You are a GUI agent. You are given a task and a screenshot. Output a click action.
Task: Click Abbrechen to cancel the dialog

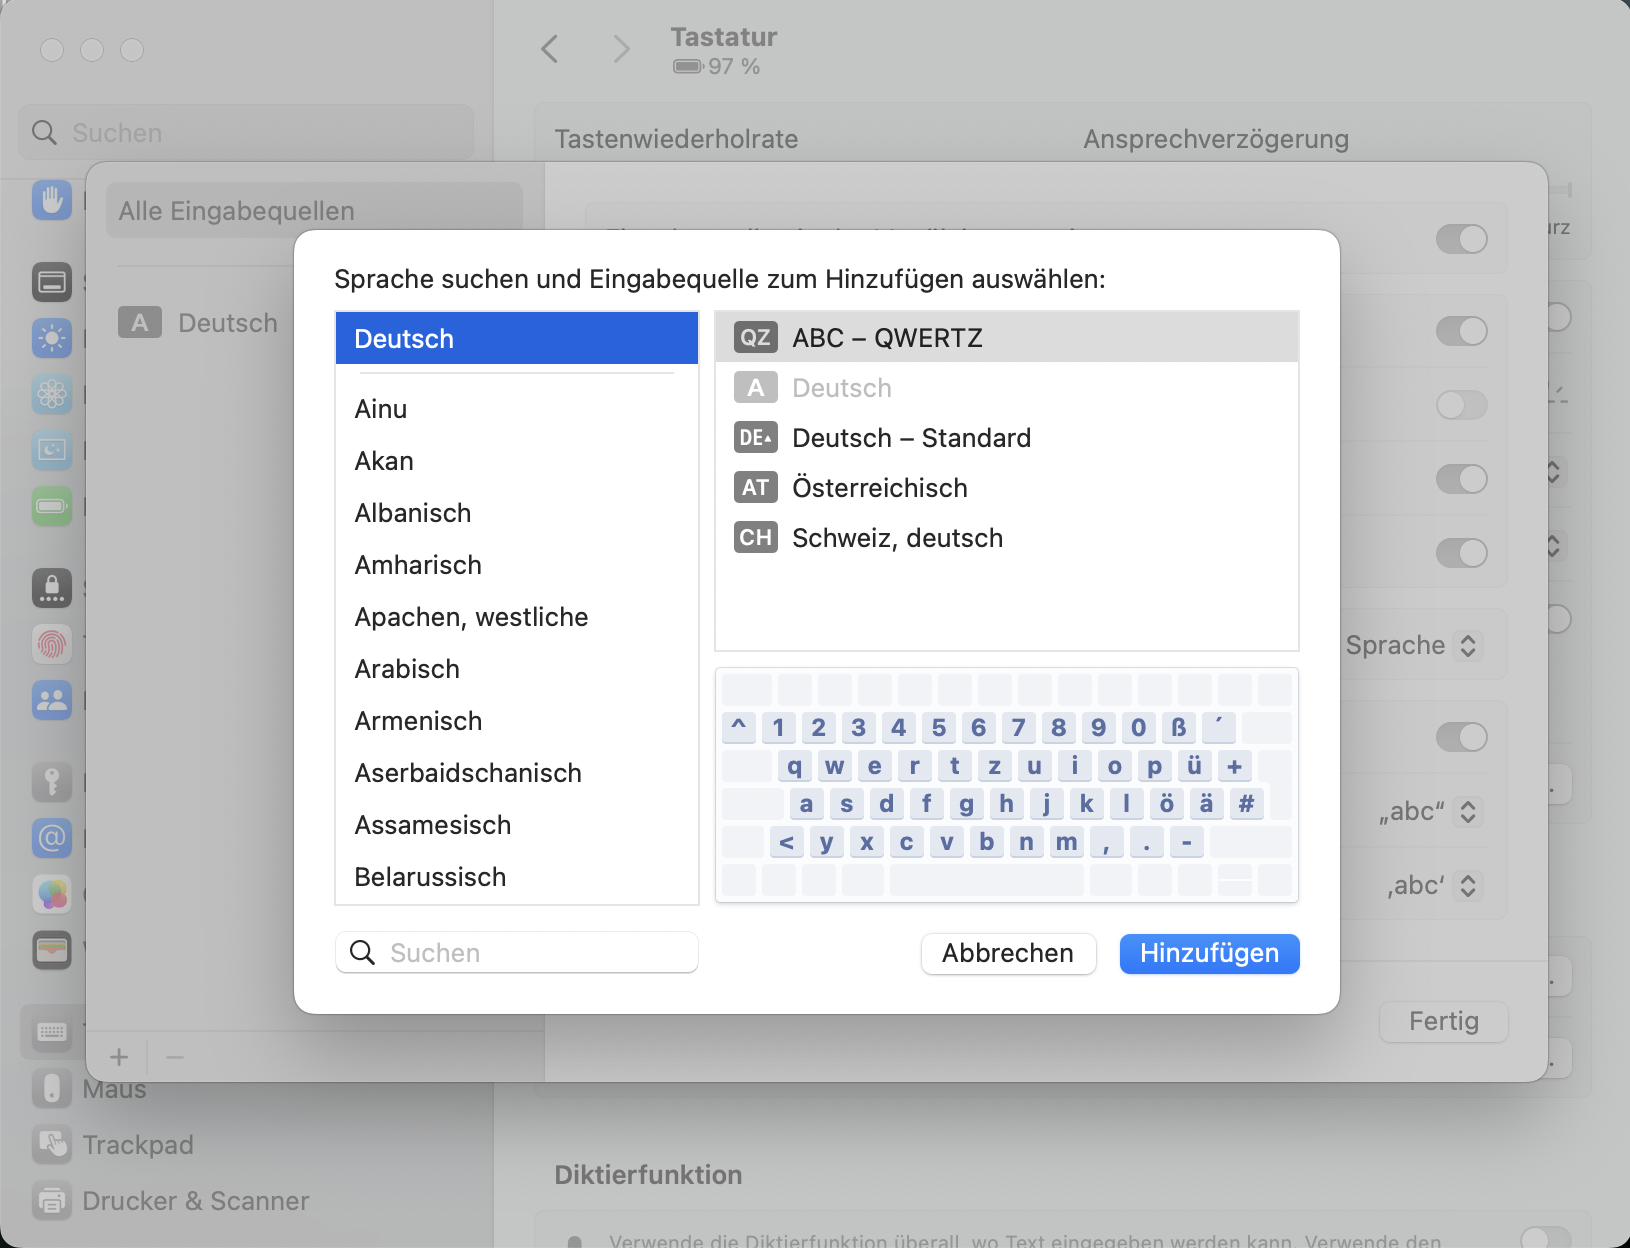1008,953
